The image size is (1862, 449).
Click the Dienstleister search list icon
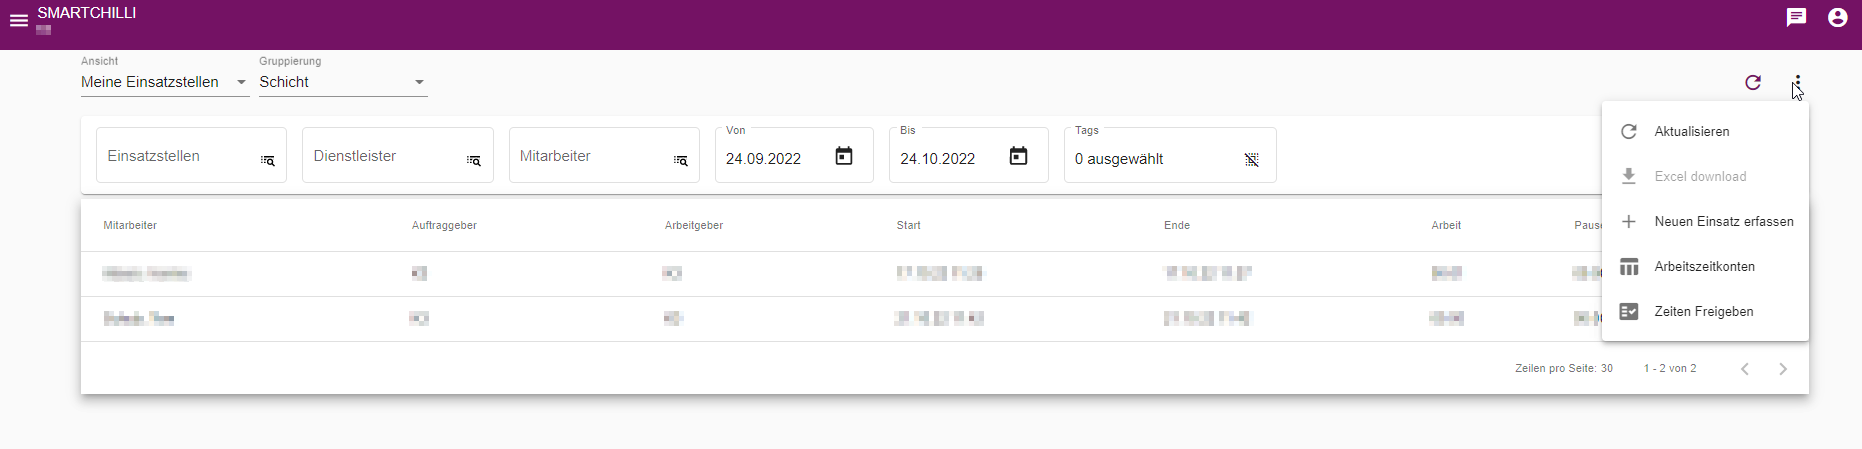pos(474,160)
